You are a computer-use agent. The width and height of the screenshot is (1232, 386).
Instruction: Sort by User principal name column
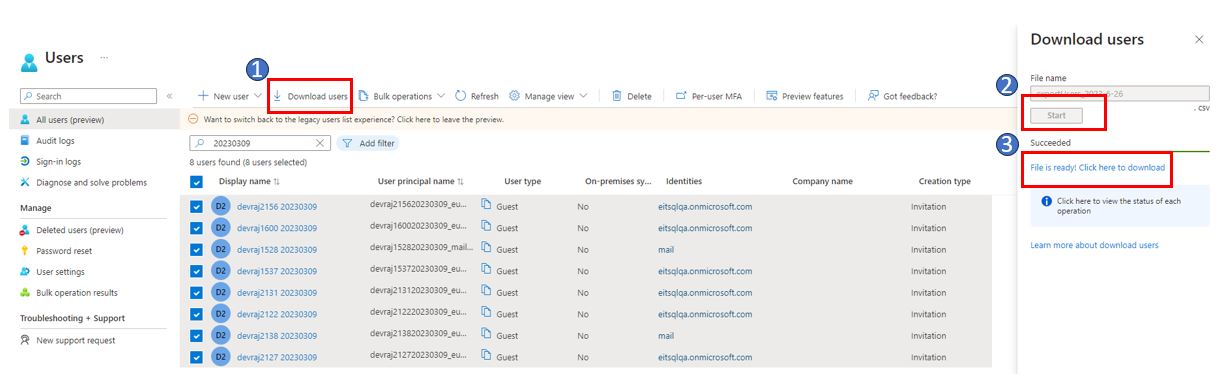click(421, 182)
